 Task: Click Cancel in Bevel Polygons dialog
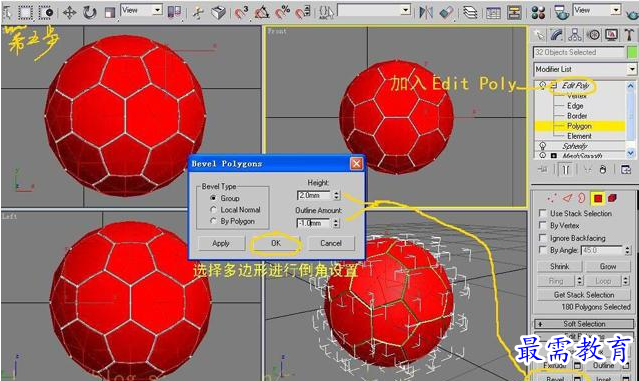coord(331,243)
